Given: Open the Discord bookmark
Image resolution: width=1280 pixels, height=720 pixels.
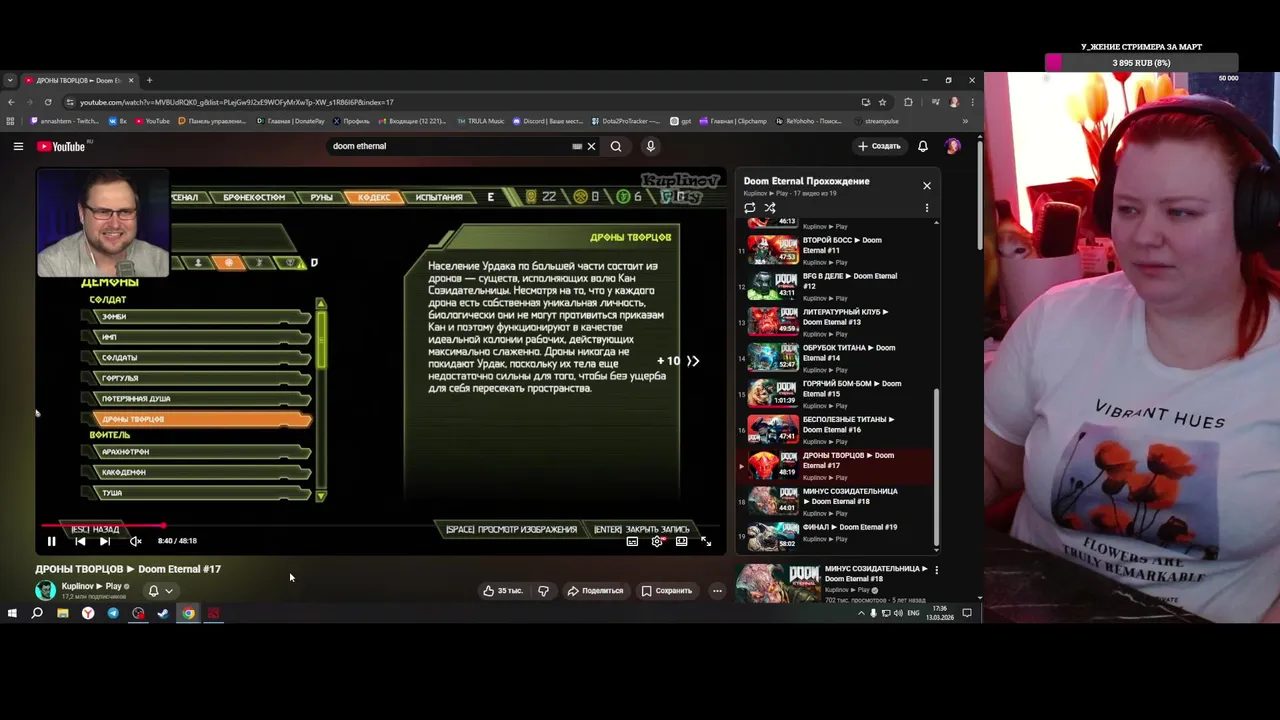Looking at the screenshot, I should tap(547, 121).
